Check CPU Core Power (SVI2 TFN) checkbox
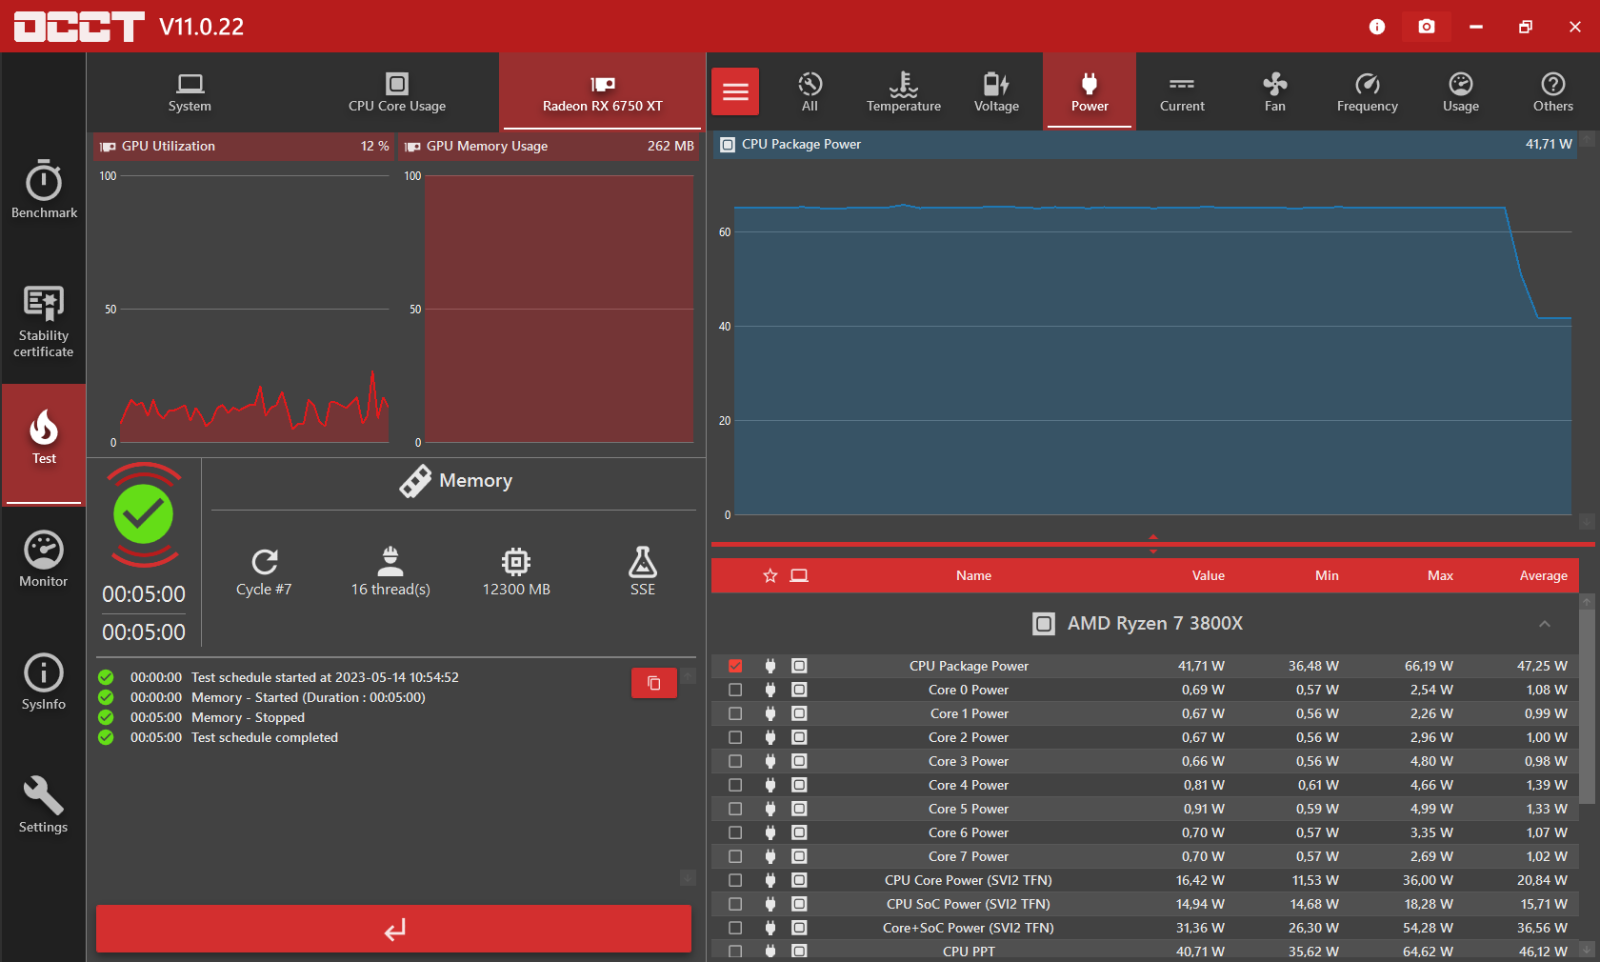The height and width of the screenshot is (962, 1600). point(735,881)
